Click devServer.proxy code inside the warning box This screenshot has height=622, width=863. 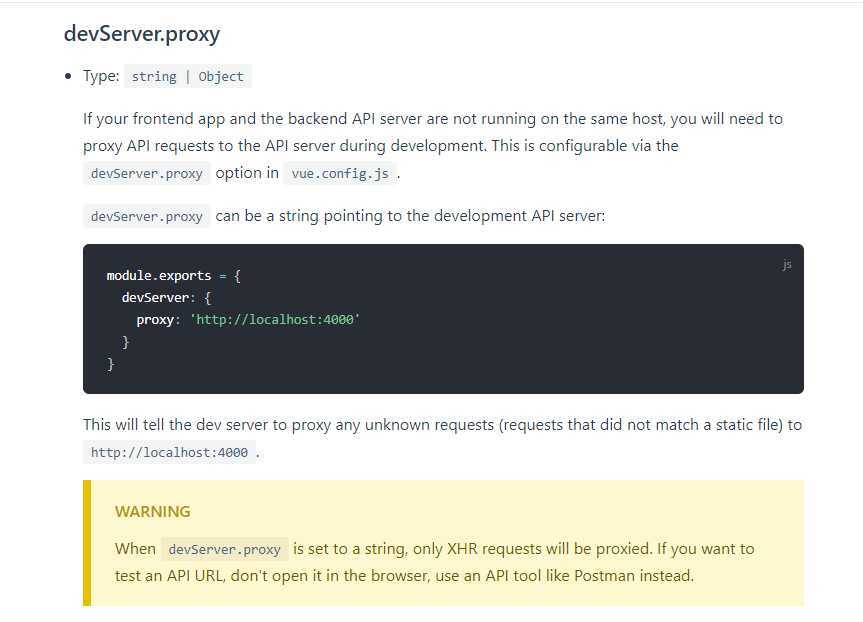click(225, 549)
